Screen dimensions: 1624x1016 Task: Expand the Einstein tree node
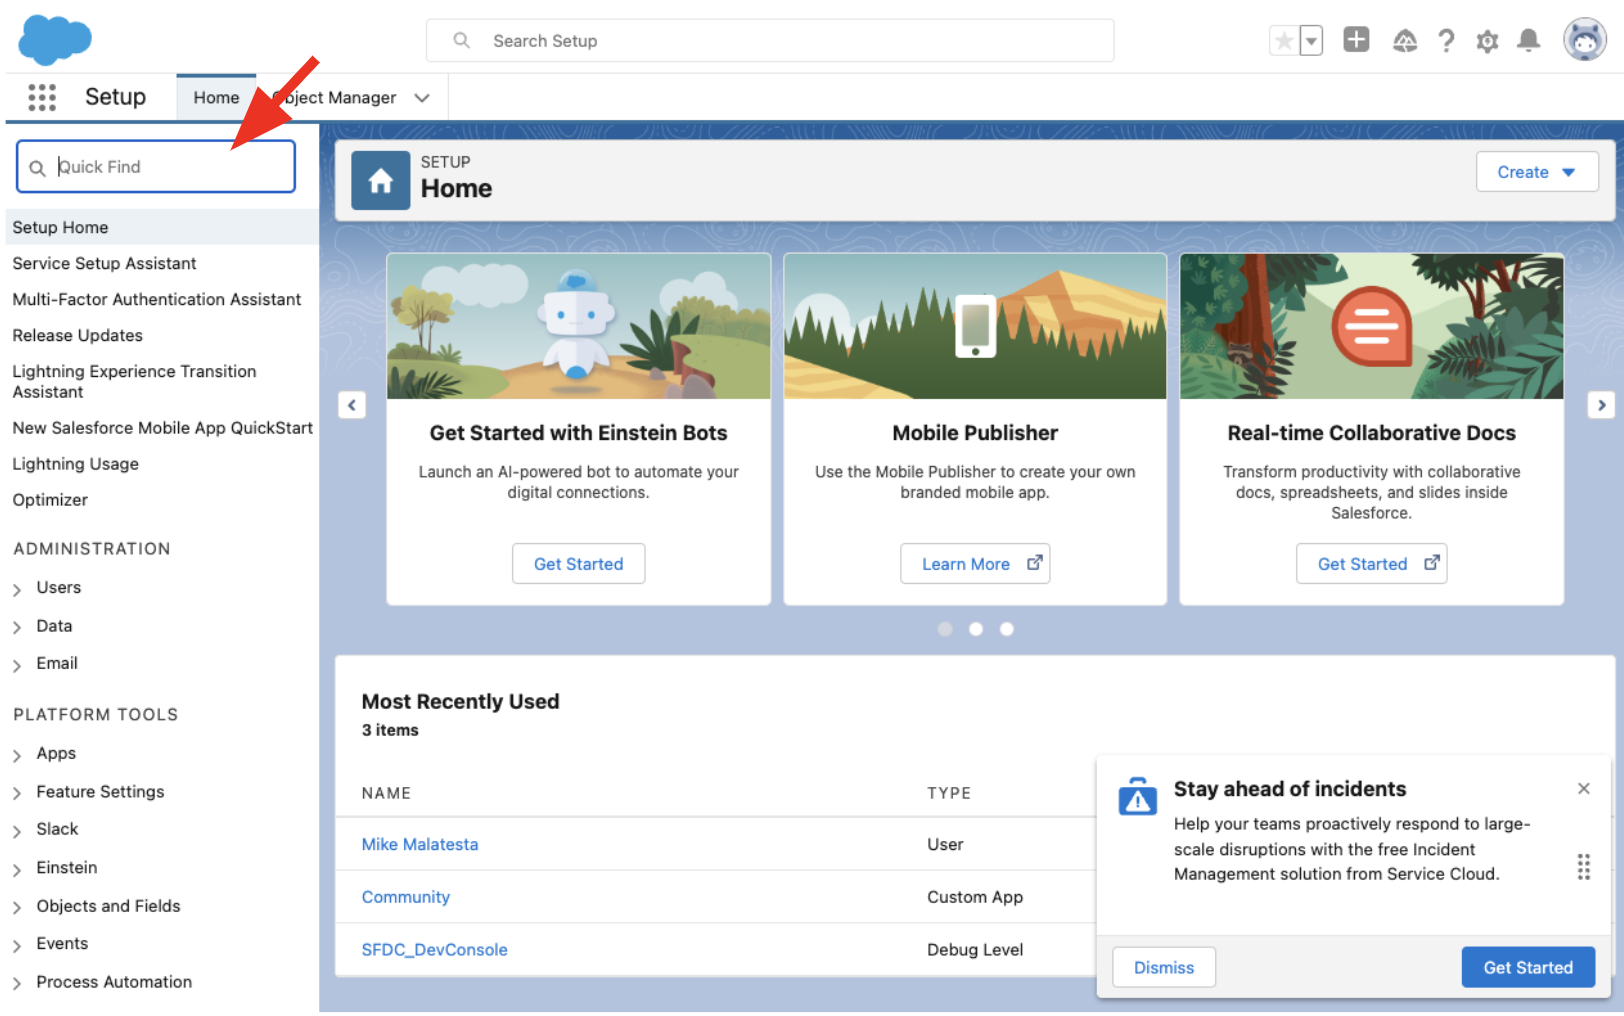tap(17, 869)
